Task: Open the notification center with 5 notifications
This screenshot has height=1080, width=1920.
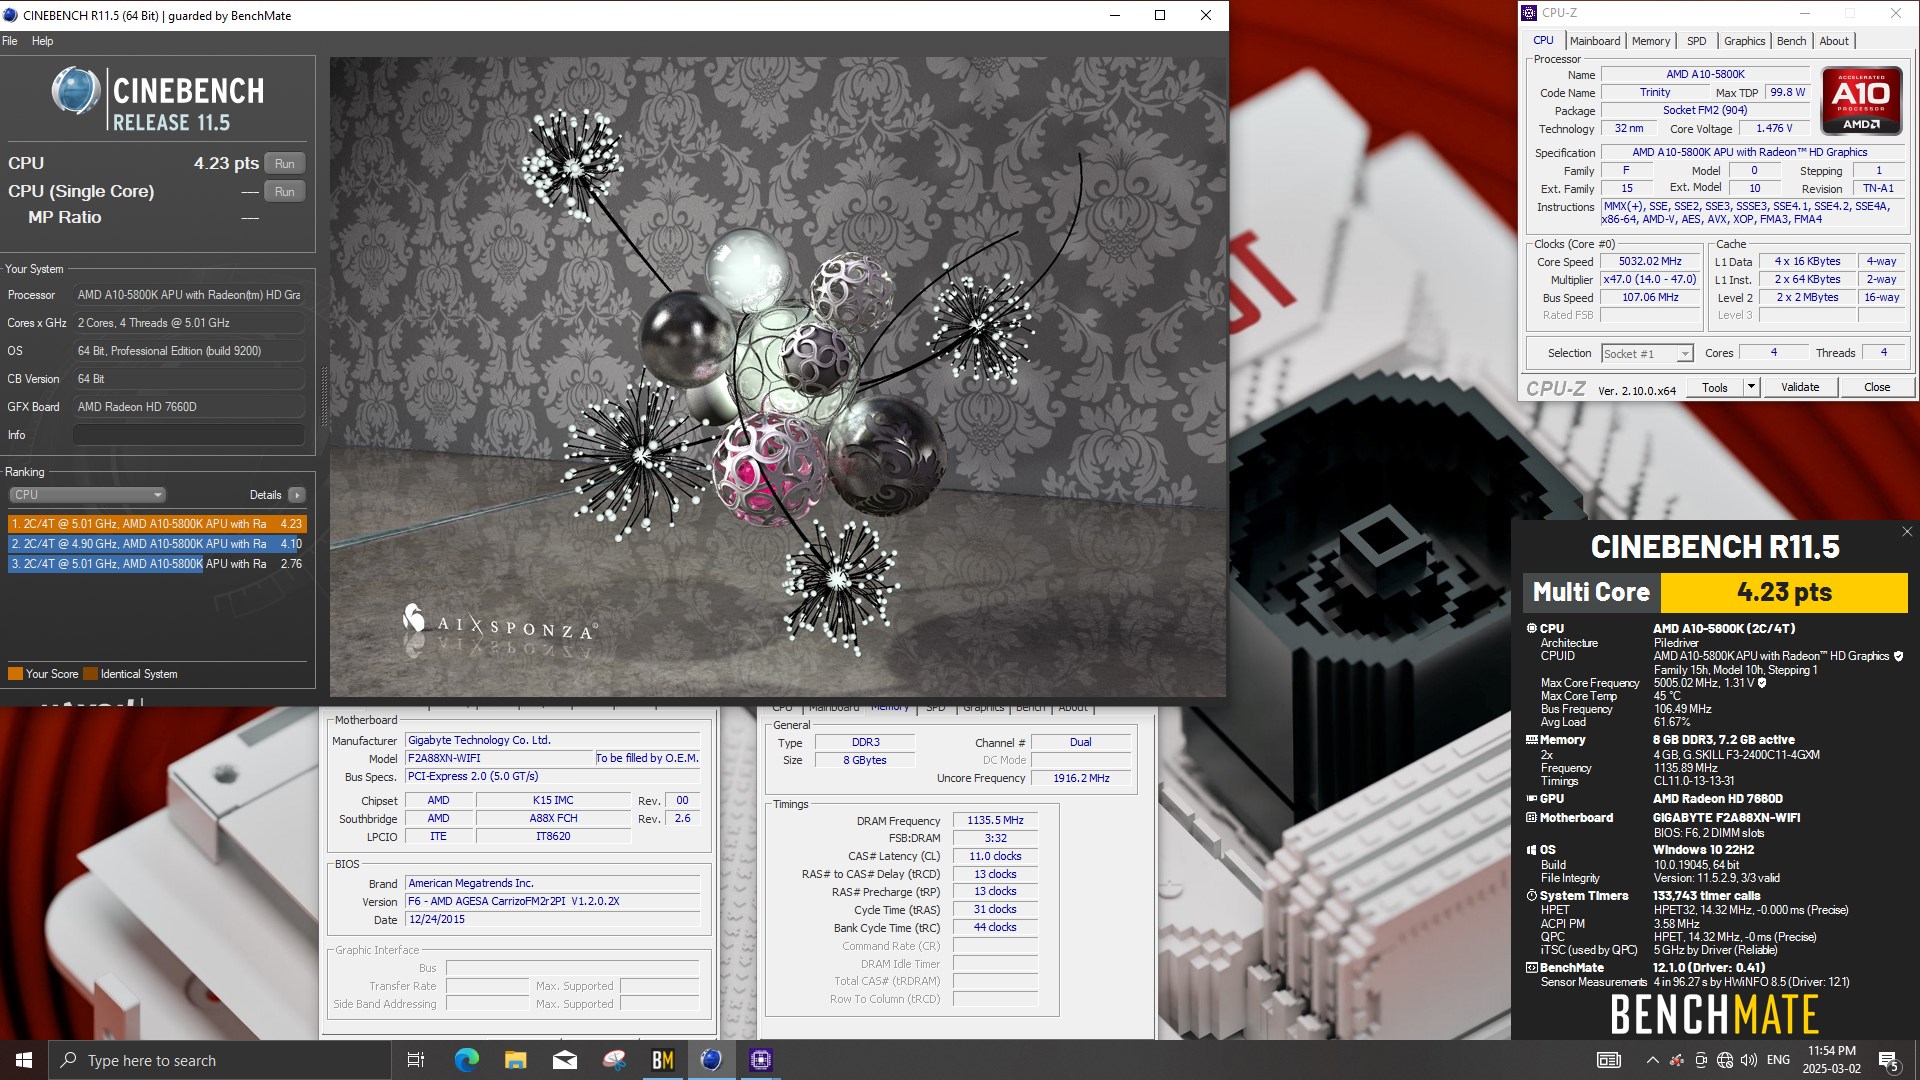Action: [x=1889, y=1061]
